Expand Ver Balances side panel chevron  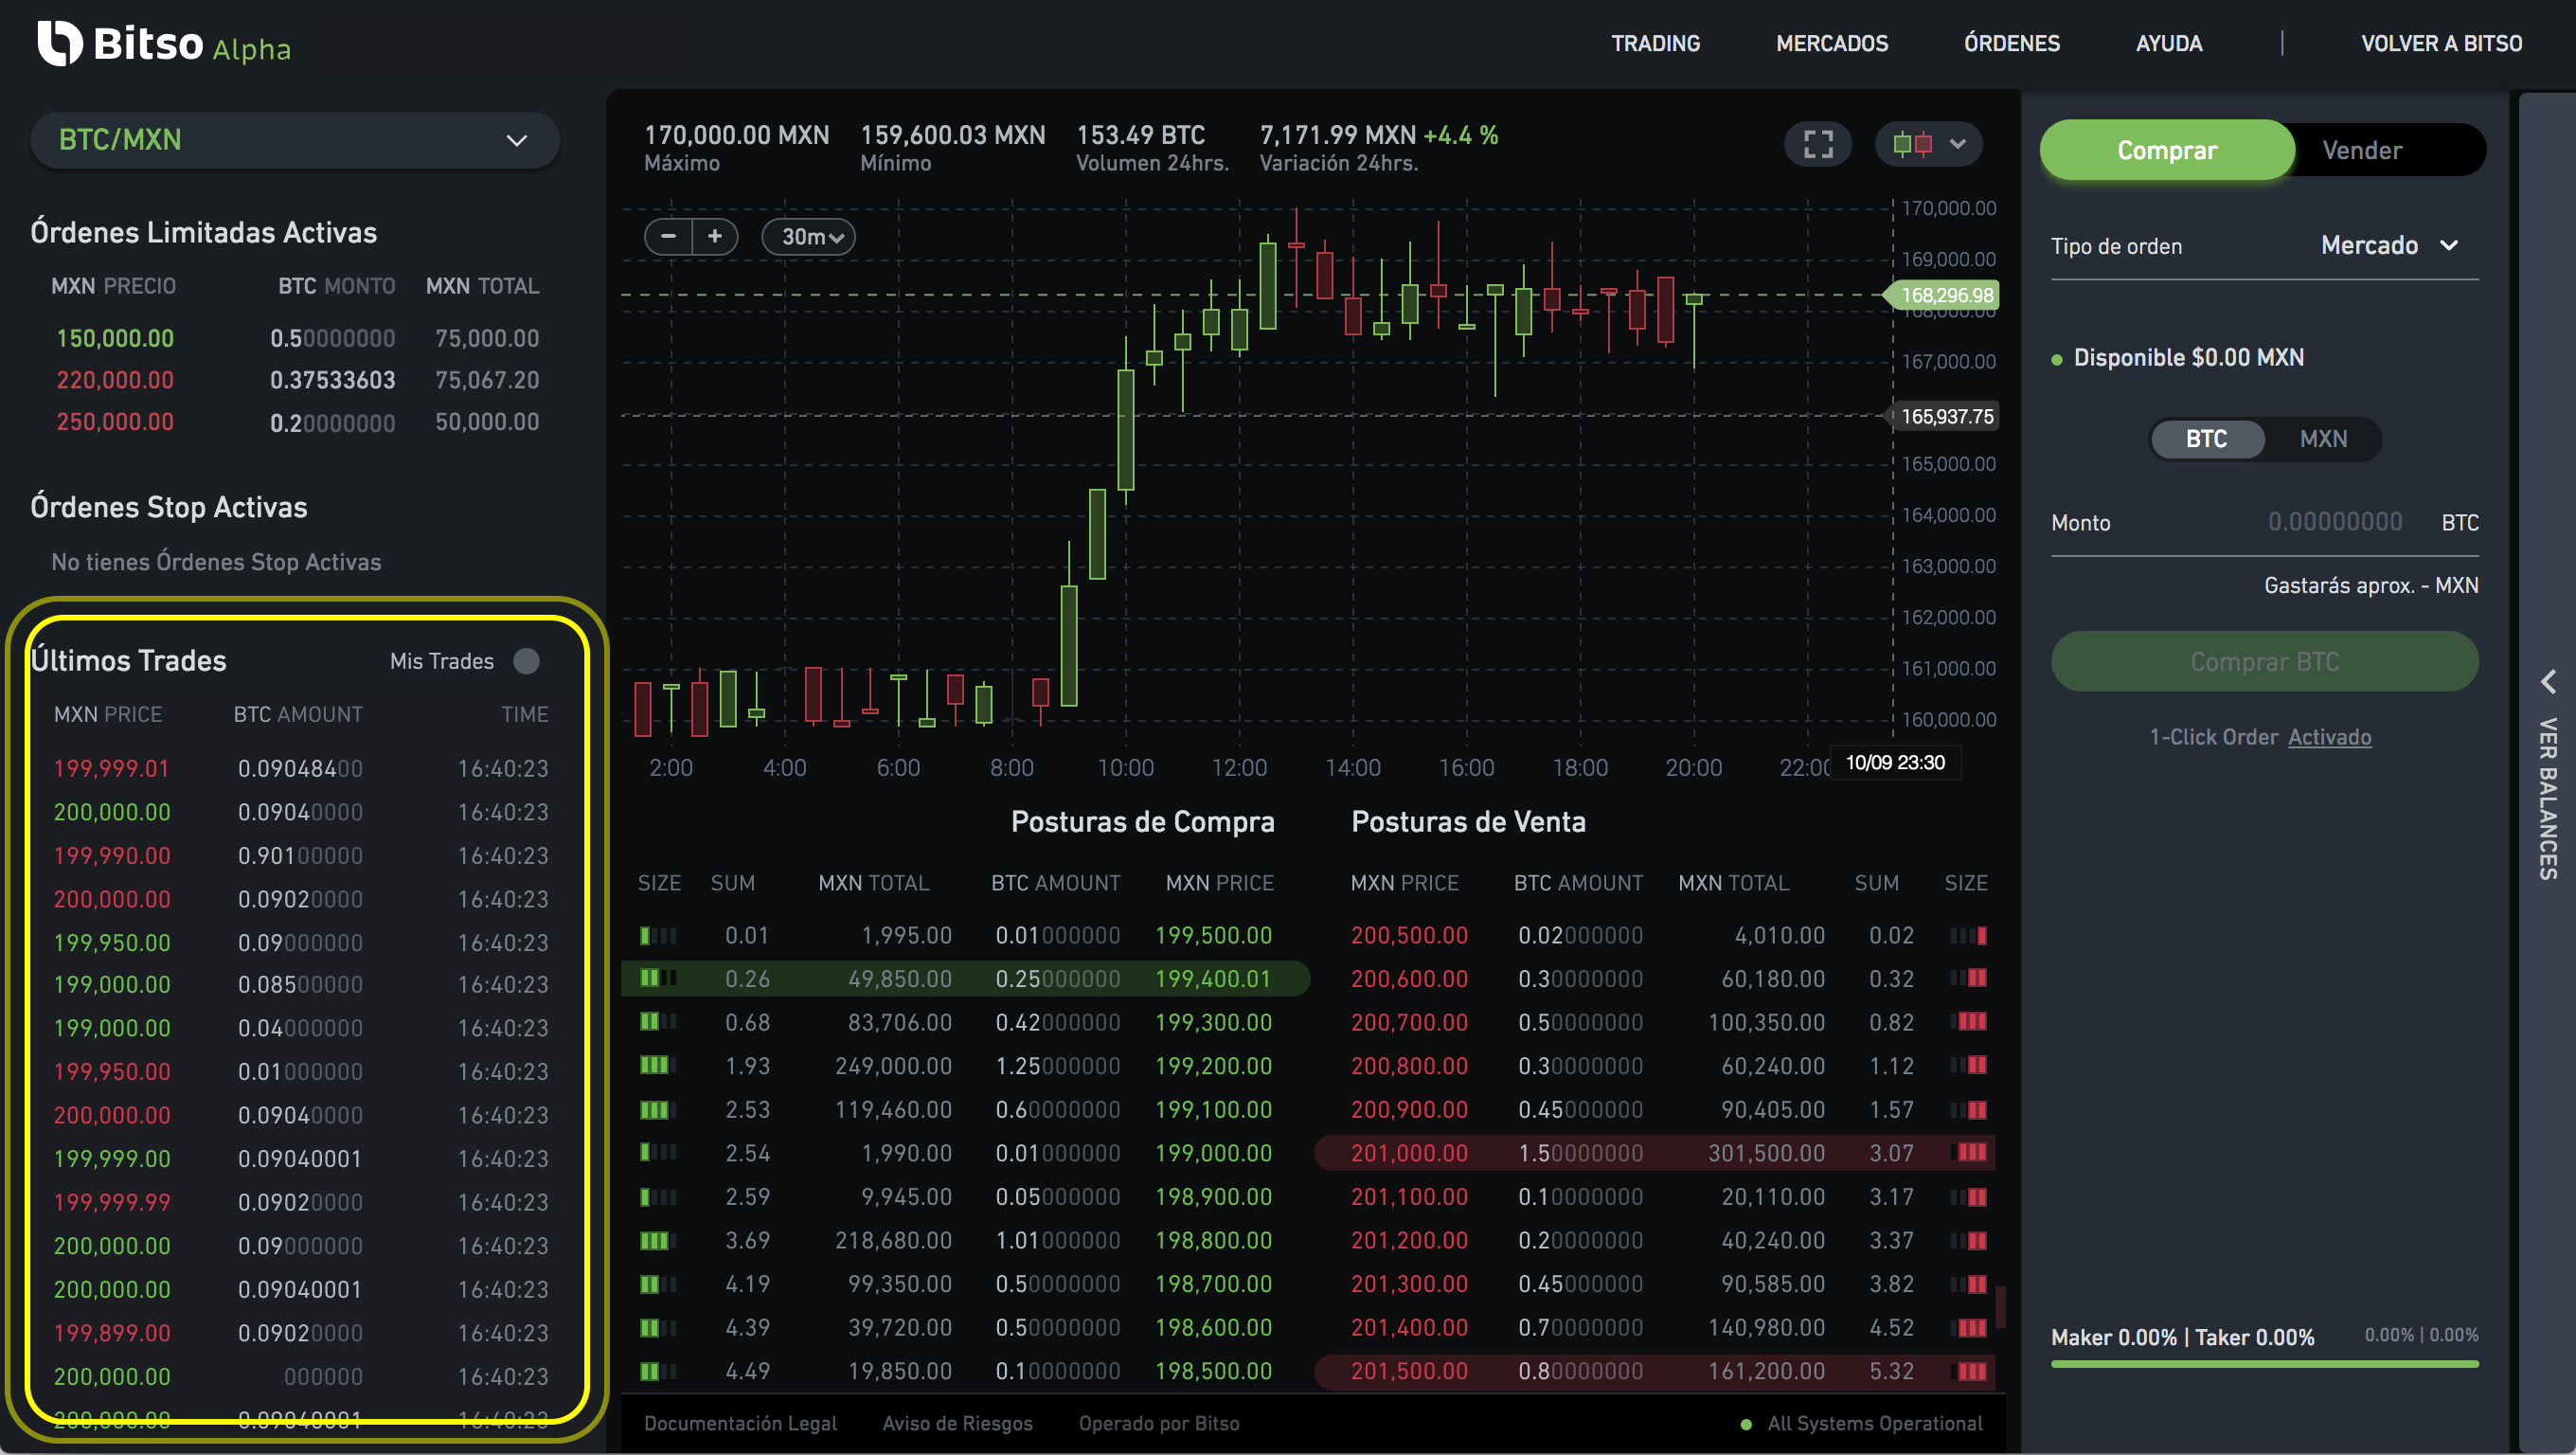[x=2547, y=682]
